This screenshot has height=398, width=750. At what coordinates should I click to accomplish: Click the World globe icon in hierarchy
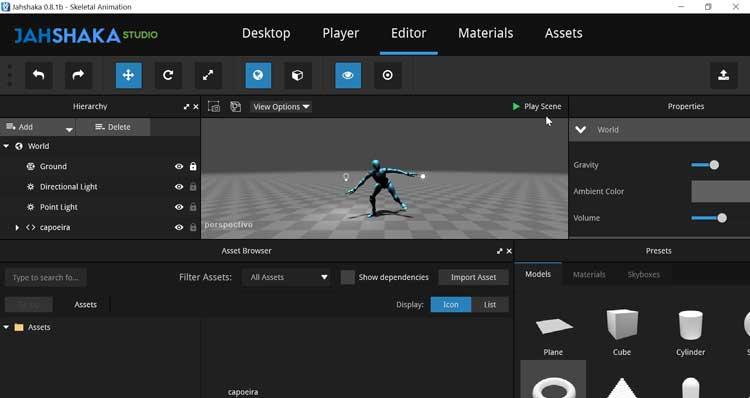19,146
